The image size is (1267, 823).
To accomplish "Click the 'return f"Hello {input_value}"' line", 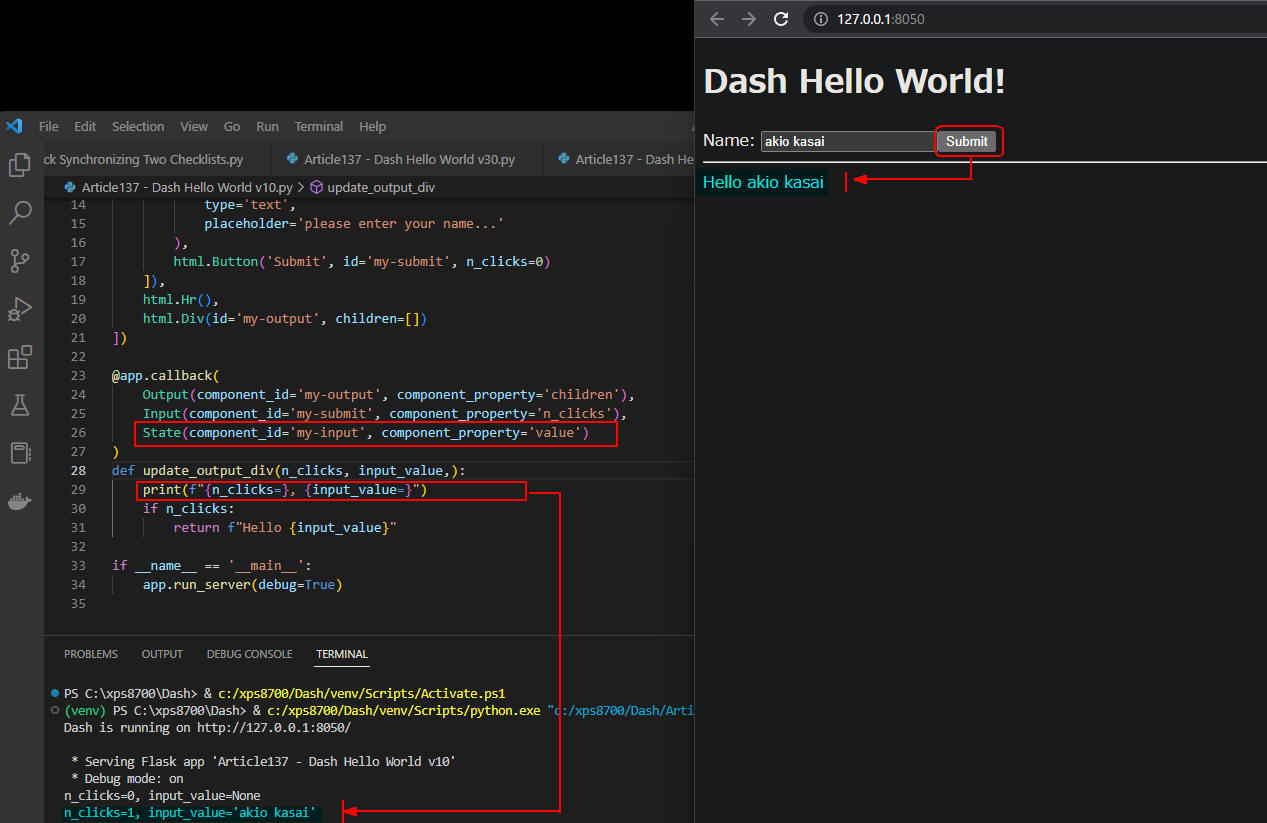I will (x=285, y=527).
